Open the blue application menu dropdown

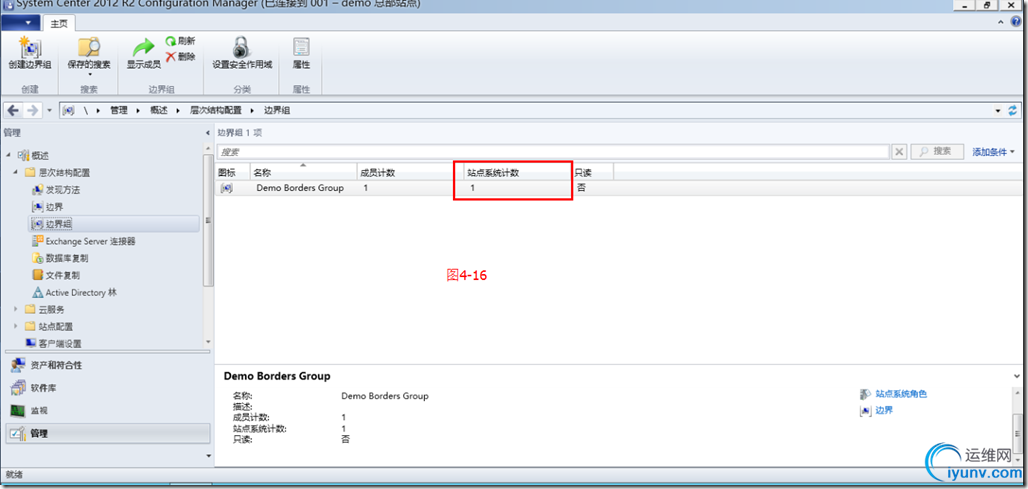point(21,24)
